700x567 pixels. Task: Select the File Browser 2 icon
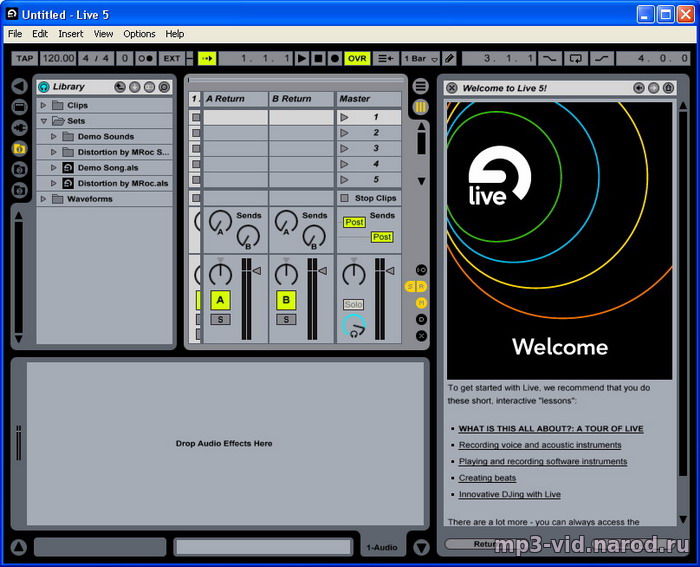tap(19, 170)
